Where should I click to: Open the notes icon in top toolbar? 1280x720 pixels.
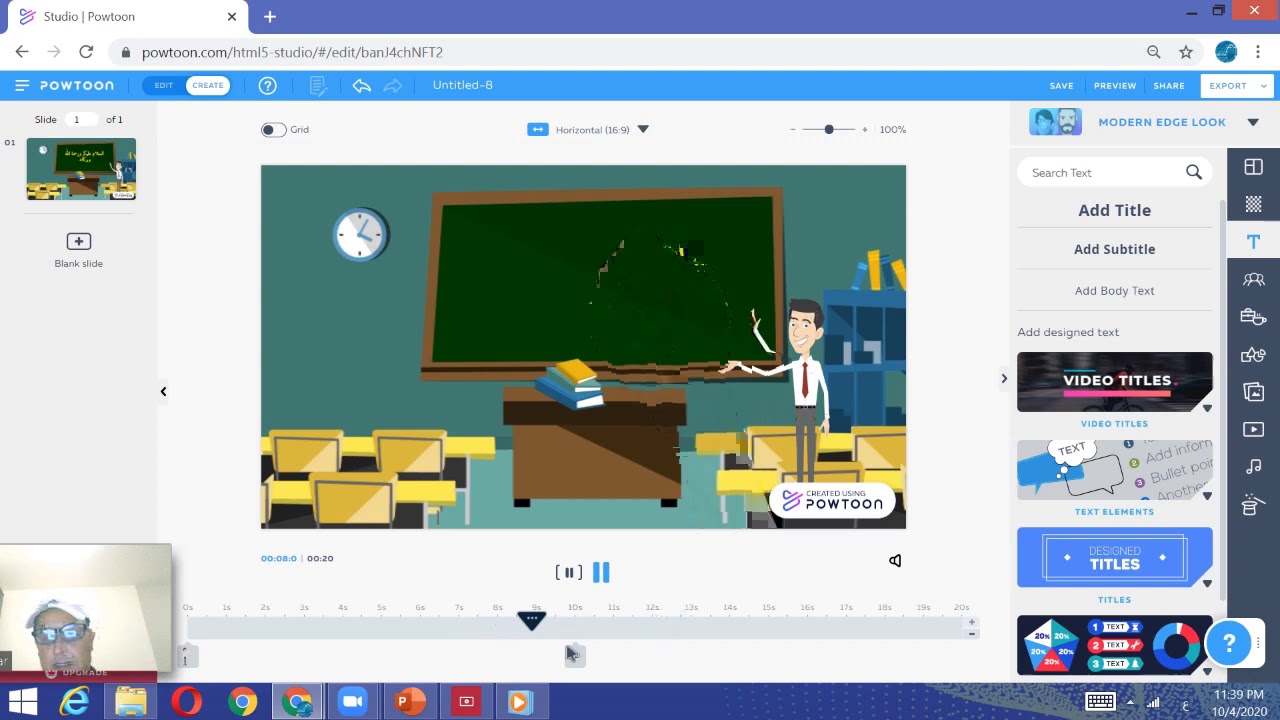pyautogui.click(x=318, y=86)
